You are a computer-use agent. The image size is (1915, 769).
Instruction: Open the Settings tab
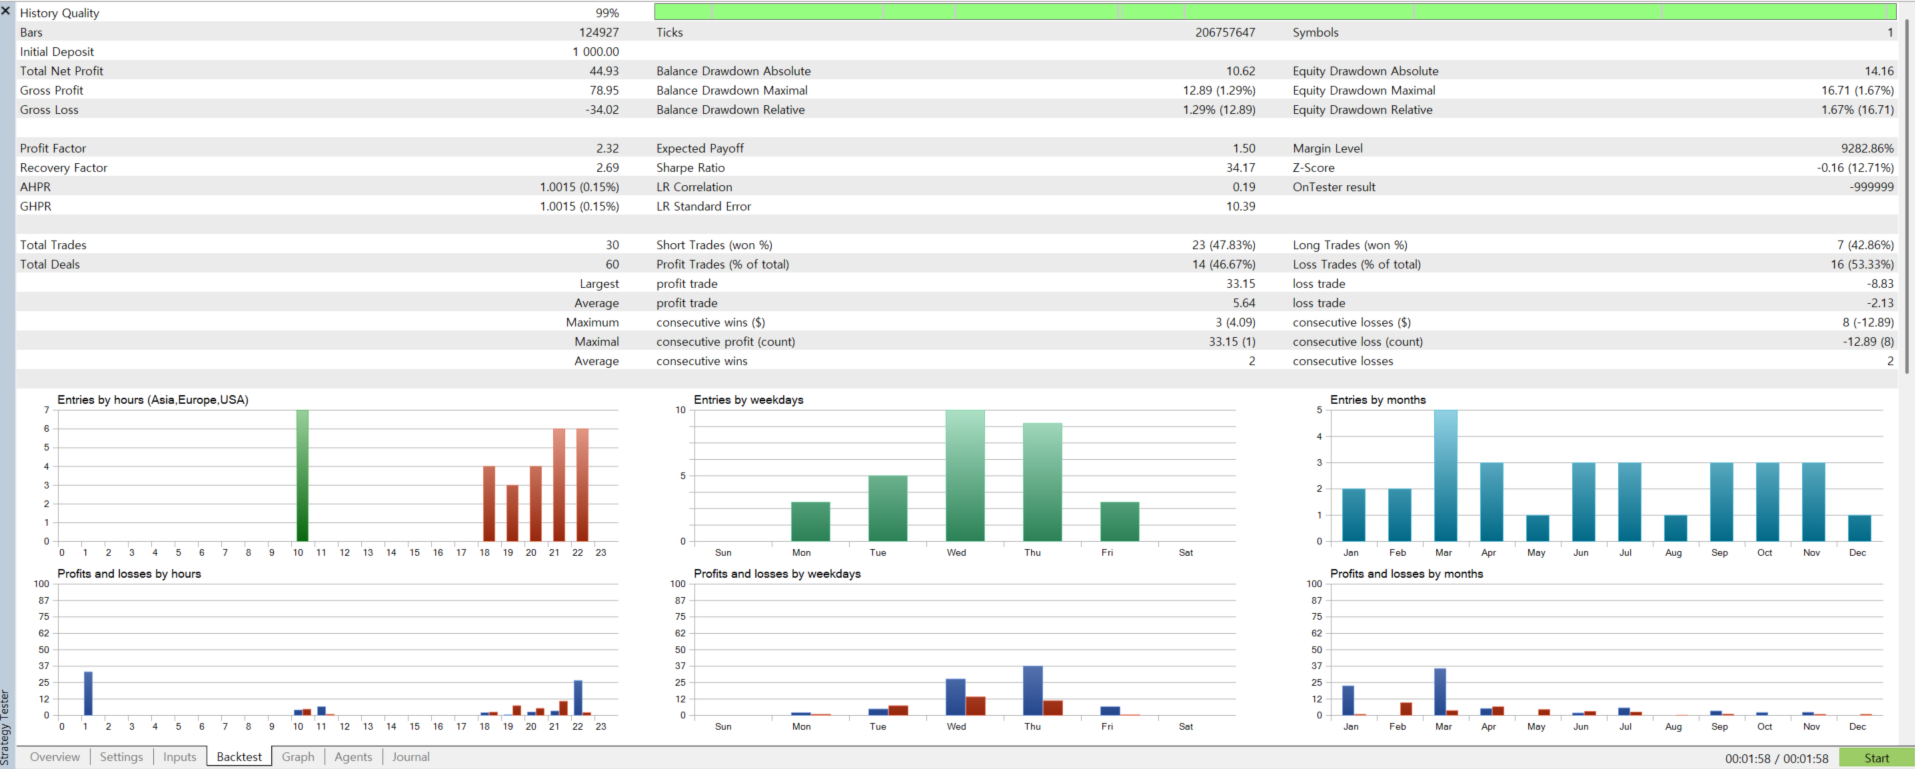(121, 757)
